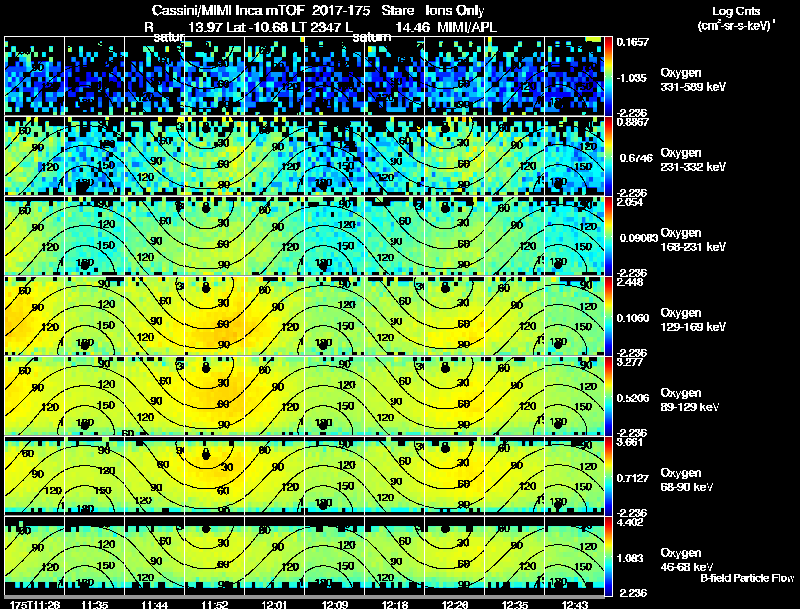
Task: Click the color bar for Oxygen 129-169 keV
Action: coord(608,316)
